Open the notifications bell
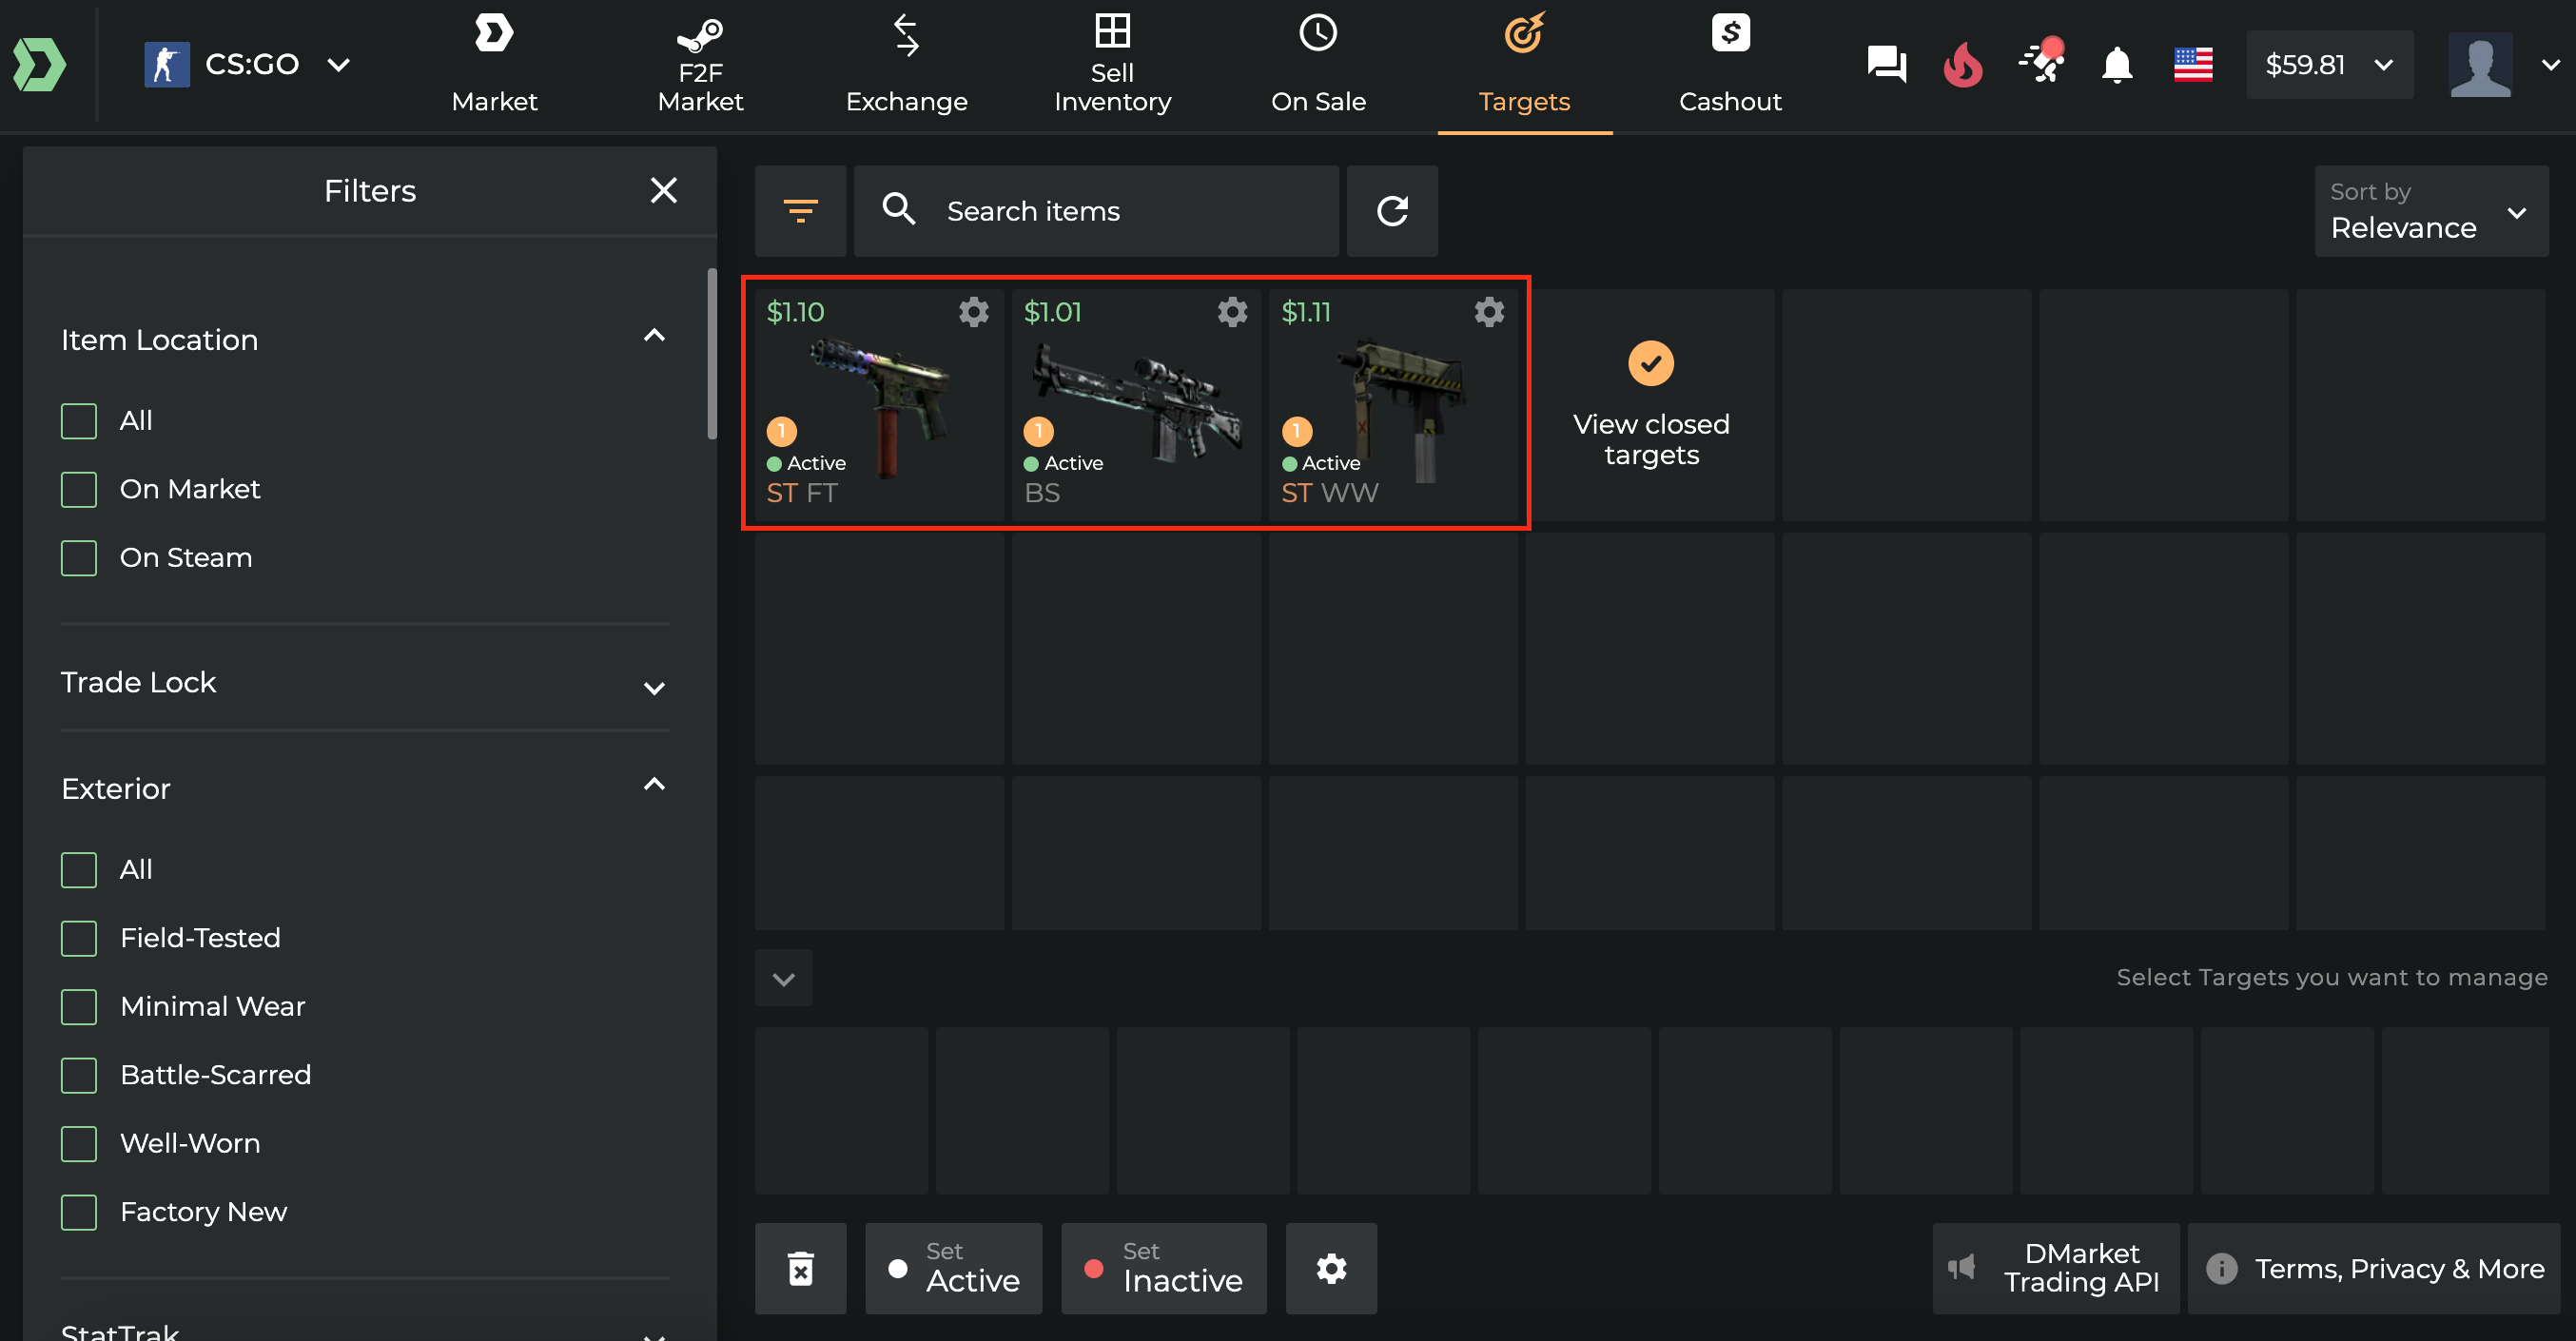The image size is (2576, 1341). click(x=2117, y=66)
